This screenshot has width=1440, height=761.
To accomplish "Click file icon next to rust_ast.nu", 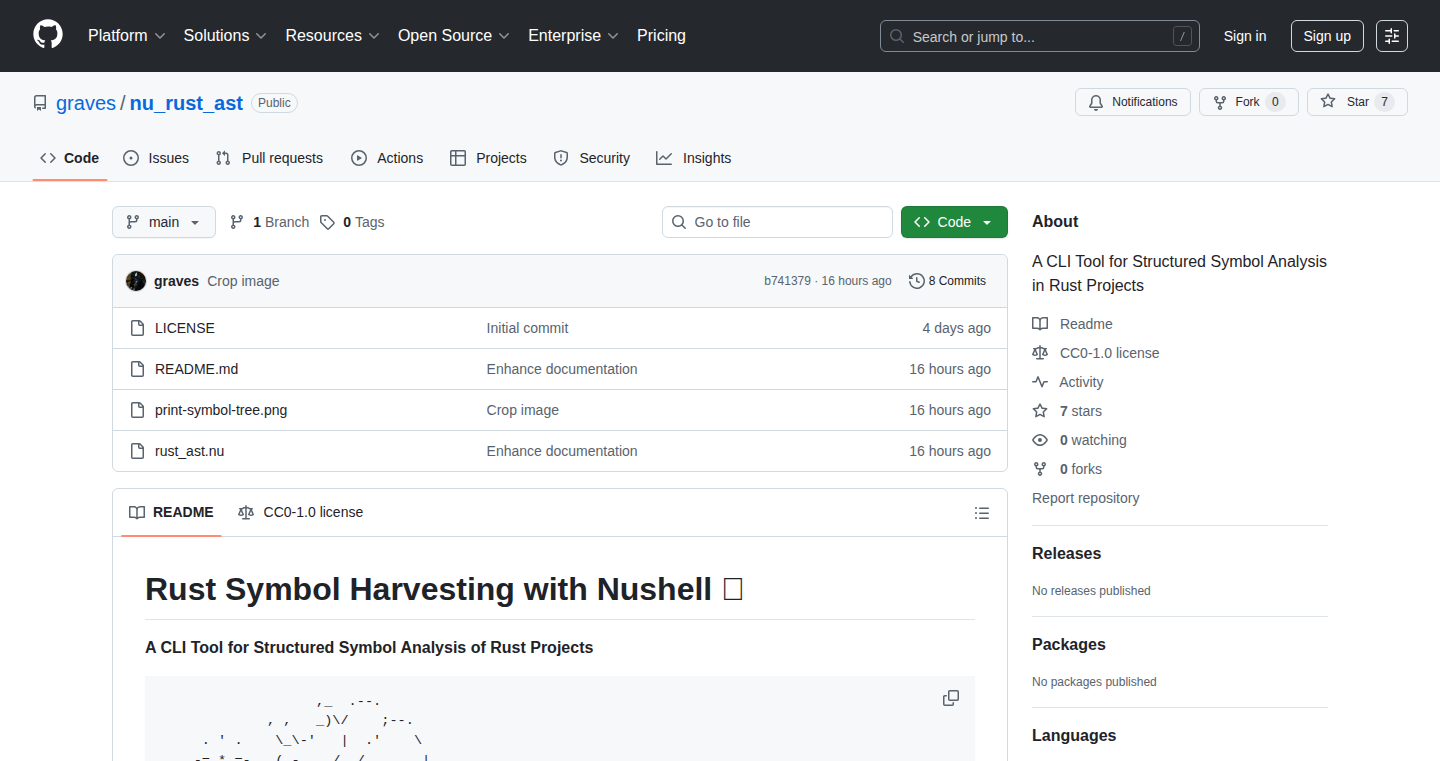I will 137,451.
